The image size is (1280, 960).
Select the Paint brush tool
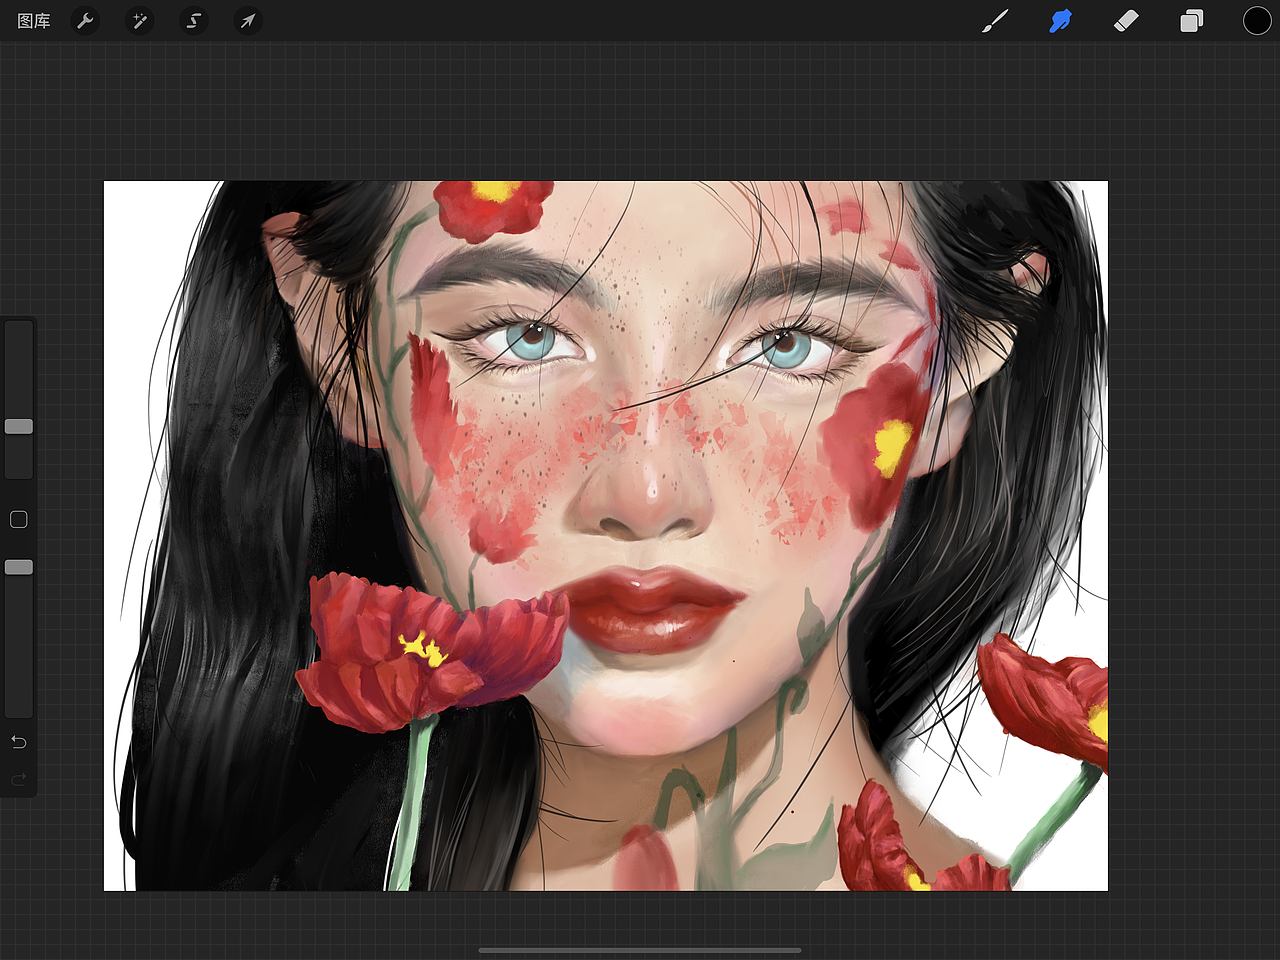[x=995, y=21]
